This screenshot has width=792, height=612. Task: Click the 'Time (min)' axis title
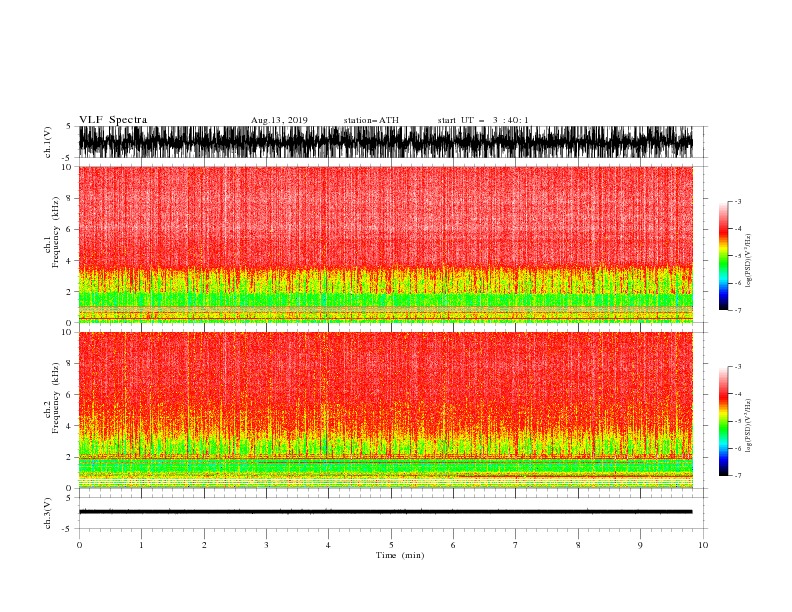400,555
